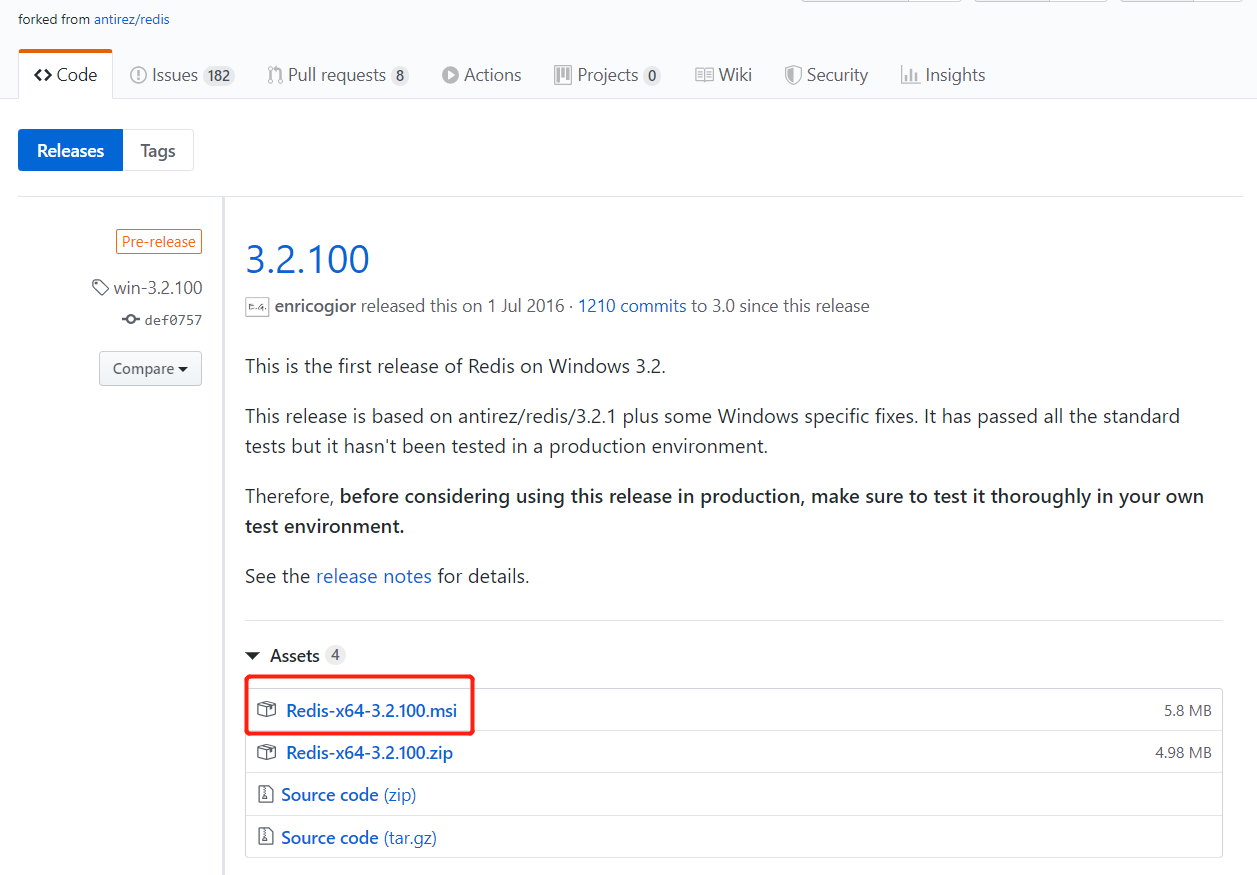1257x875 pixels.
Task: Go to the Actions tab
Action: [x=481, y=75]
